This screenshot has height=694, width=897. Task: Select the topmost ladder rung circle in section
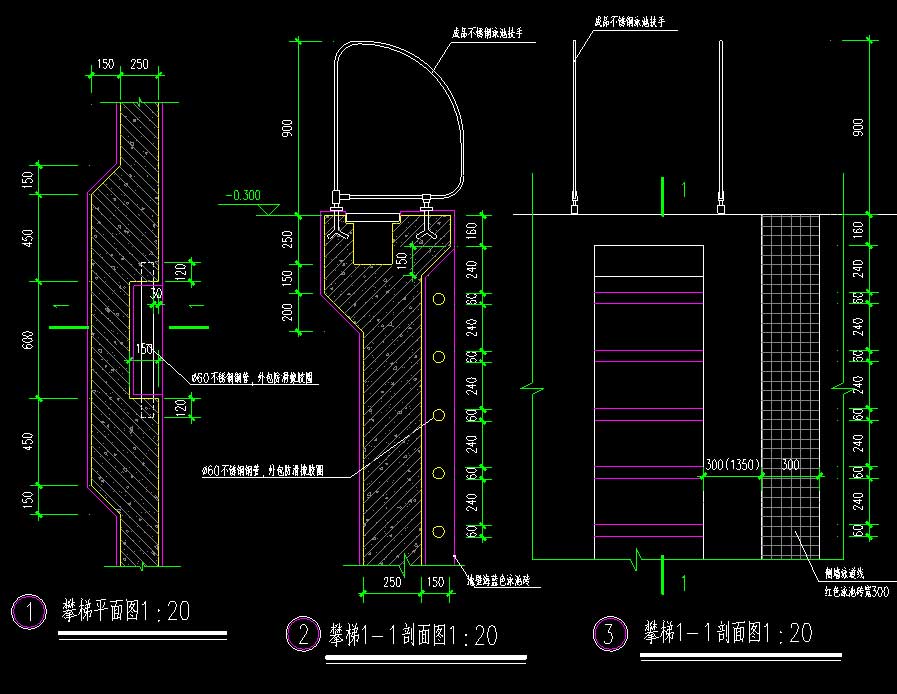[438, 299]
